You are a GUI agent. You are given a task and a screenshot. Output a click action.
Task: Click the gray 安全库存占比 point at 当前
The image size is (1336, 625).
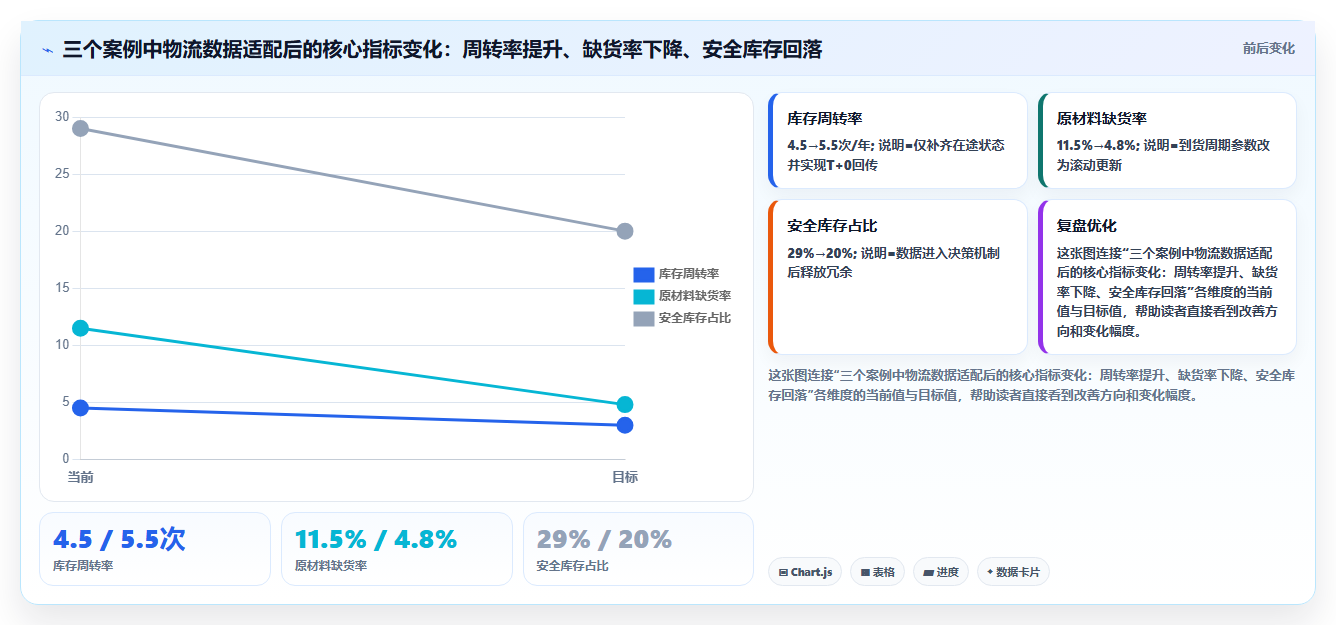pyautogui.click(x=81, y=128)
